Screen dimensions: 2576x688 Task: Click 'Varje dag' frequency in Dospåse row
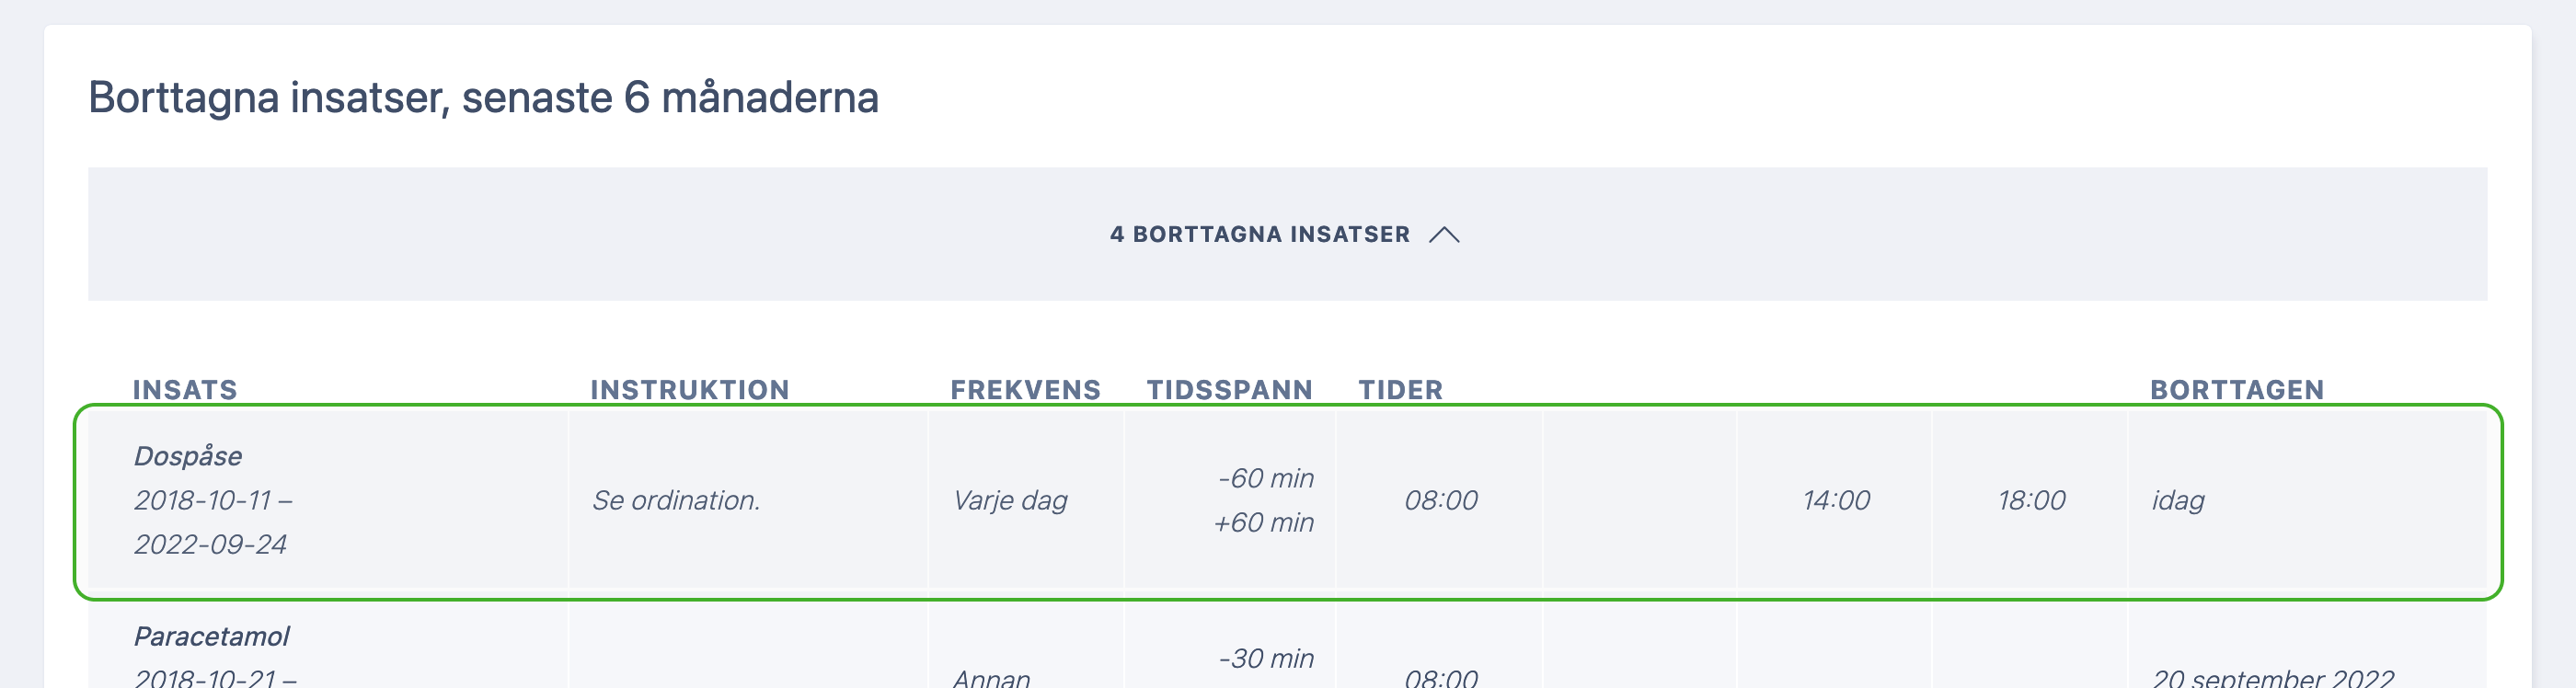pos(1010,500)
